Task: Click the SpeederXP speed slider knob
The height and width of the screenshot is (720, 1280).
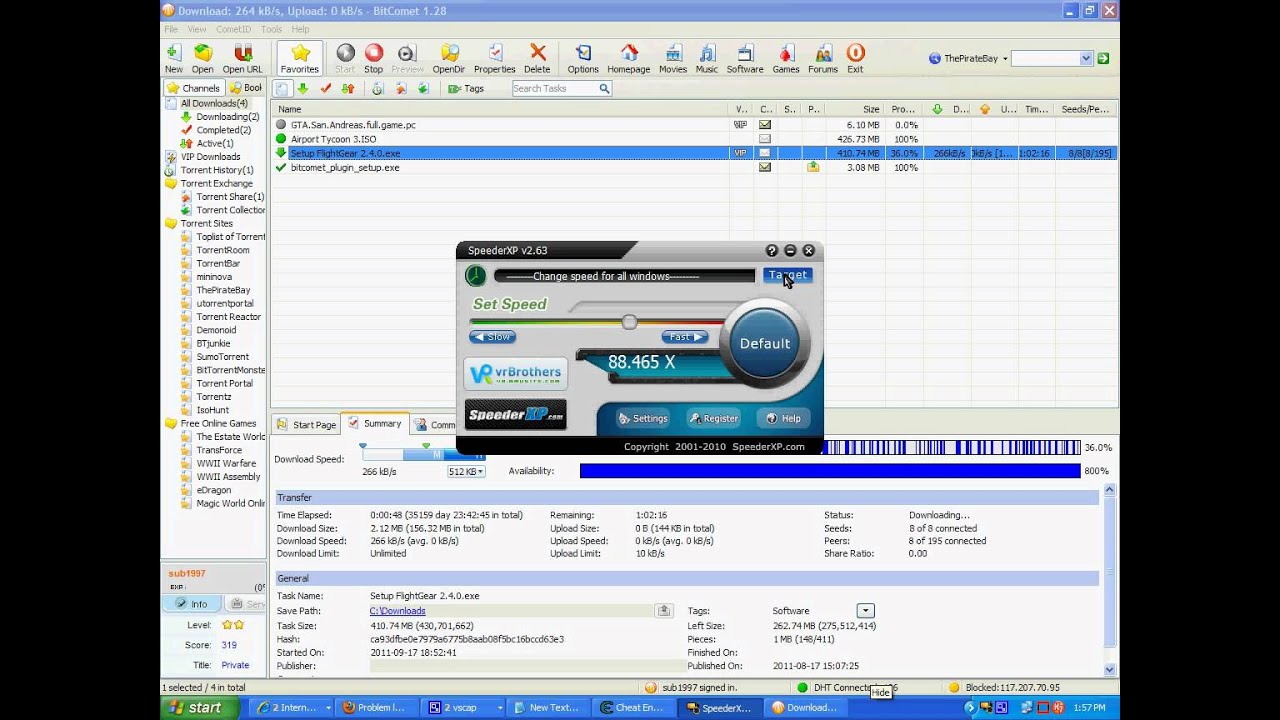Action: pyautogui.click(x=629, y=322)
